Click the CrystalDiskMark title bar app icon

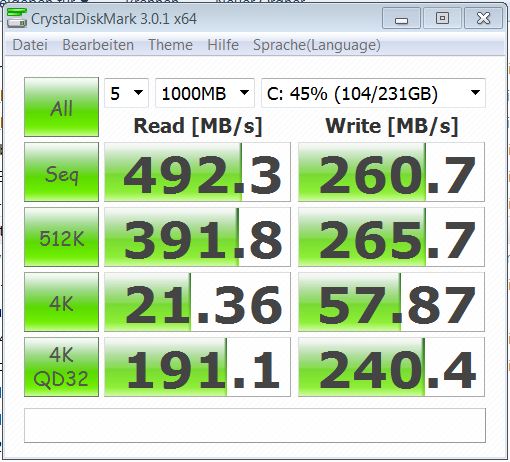pos(17,18)
